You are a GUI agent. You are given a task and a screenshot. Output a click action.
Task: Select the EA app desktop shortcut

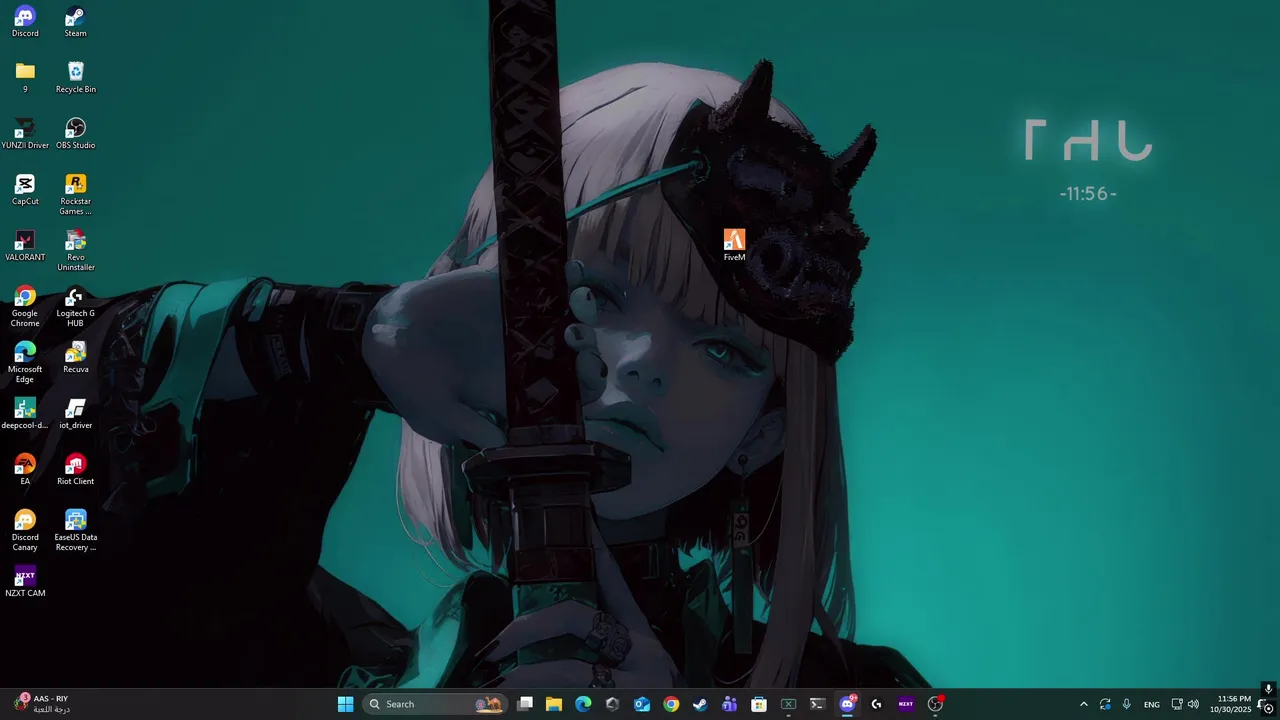25,470
